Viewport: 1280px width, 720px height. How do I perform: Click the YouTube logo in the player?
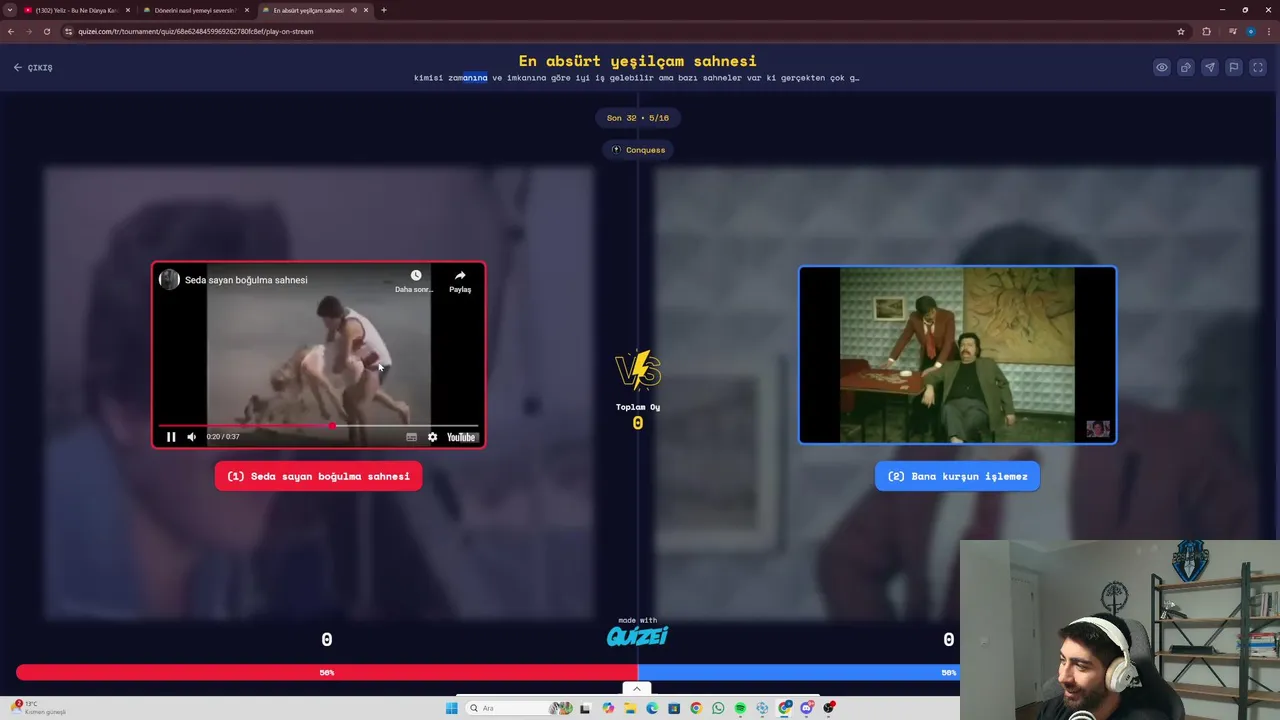(x=461, y=437)
